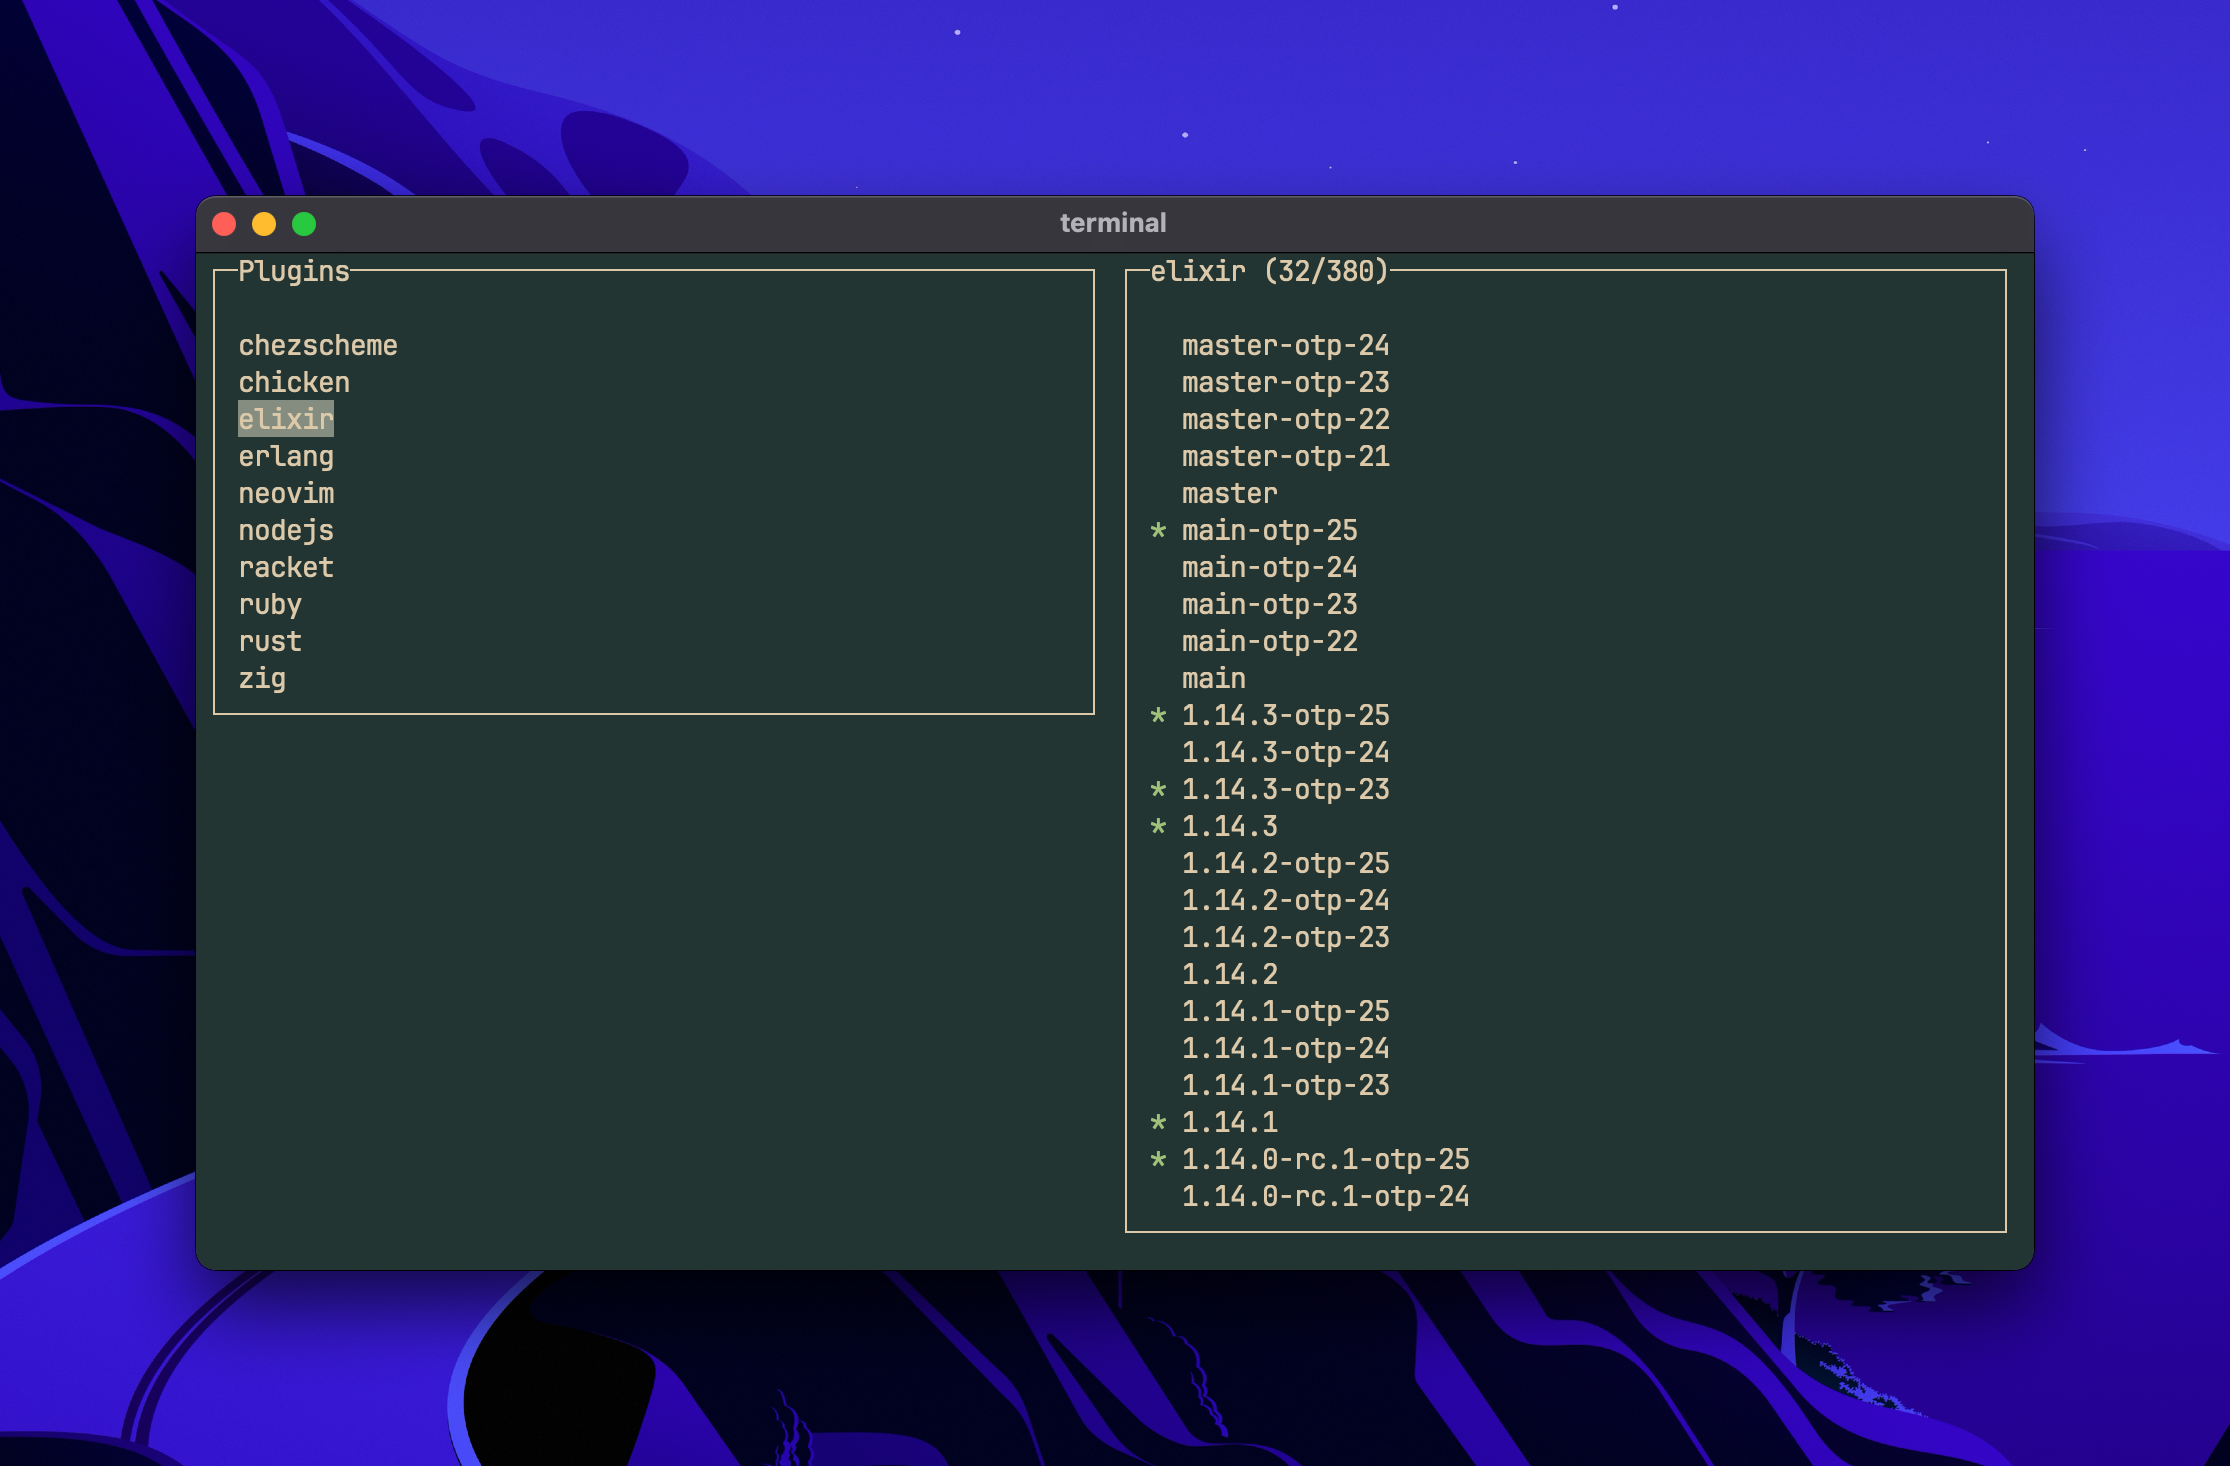Screen dimensions: 2230x1466
Task: Select the erlang plugin entry
Action: (286, 457)
